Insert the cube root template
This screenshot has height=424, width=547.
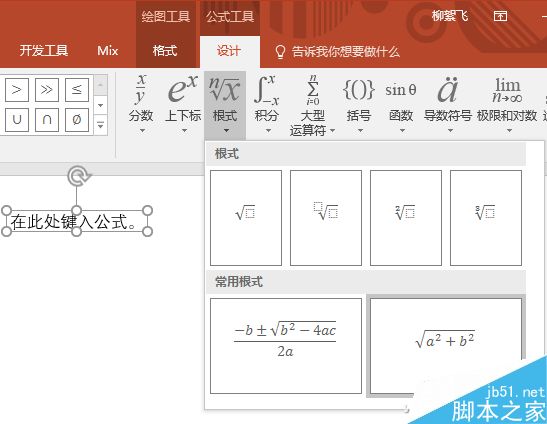click(486, 218)
